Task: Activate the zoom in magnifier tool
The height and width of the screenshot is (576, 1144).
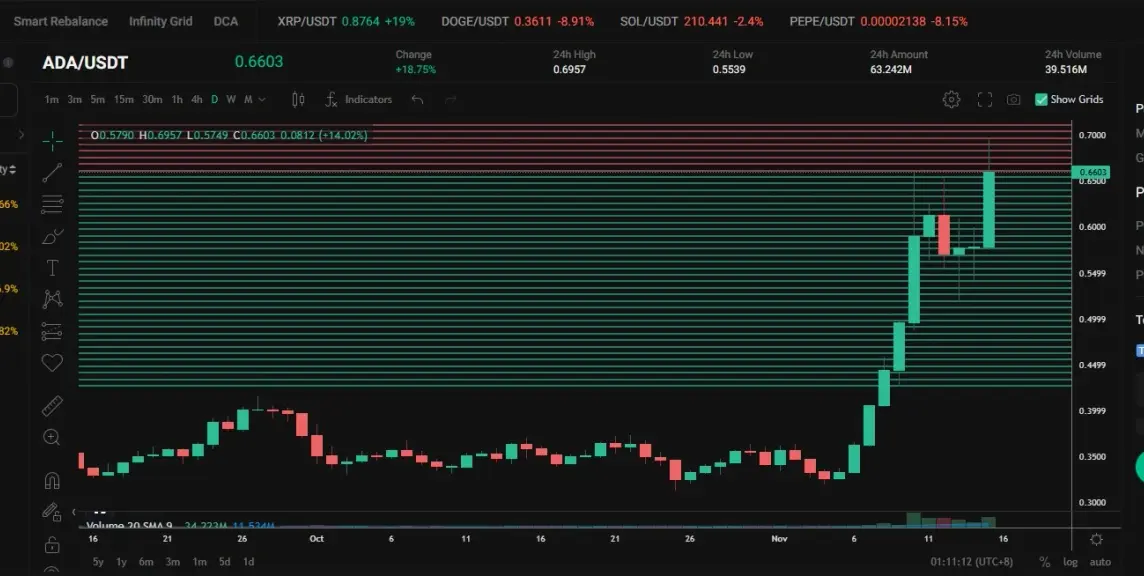Action: click(52, 437)
